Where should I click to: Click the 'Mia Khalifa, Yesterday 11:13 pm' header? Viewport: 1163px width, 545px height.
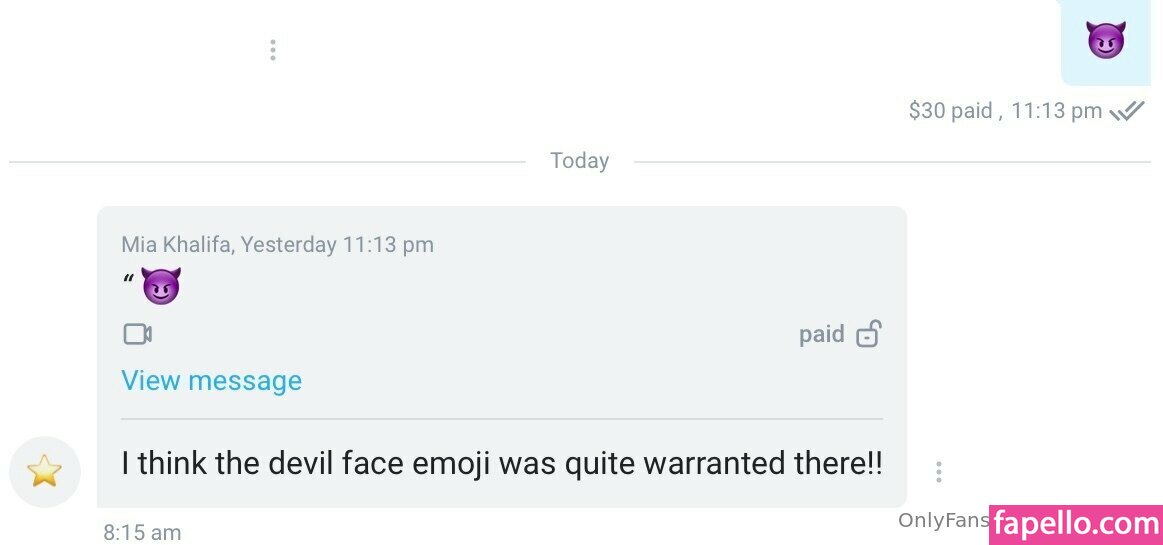pyautogui.click(x=277, y=245)
